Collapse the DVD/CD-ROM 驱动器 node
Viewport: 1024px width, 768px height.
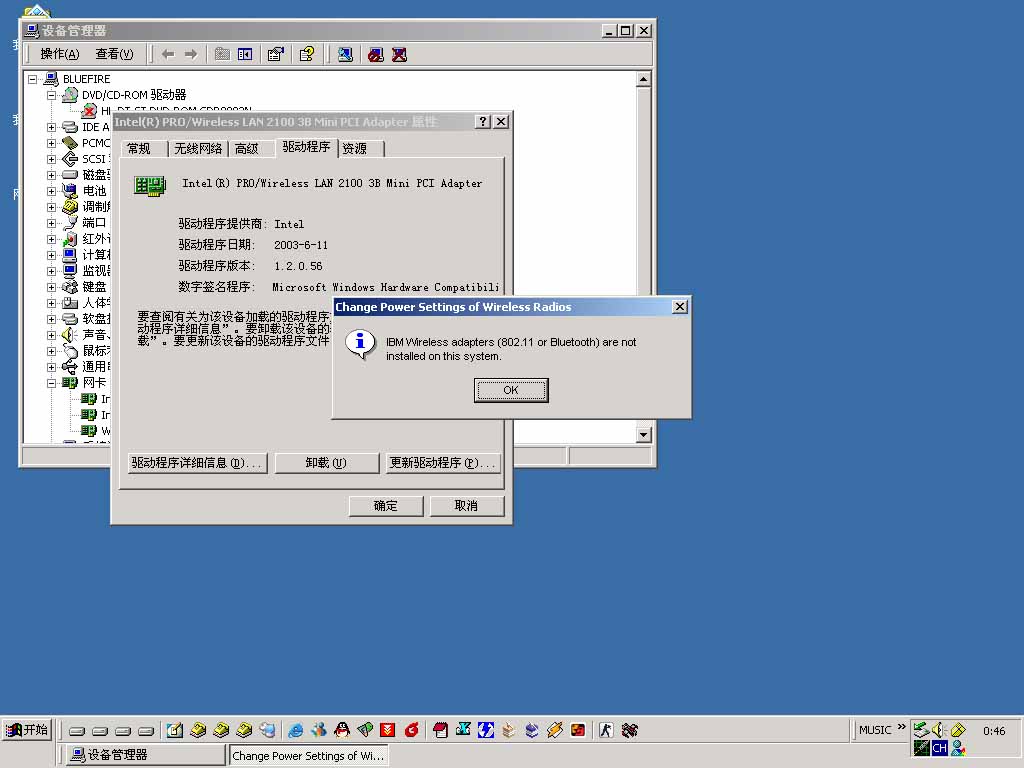click(52, 95)
